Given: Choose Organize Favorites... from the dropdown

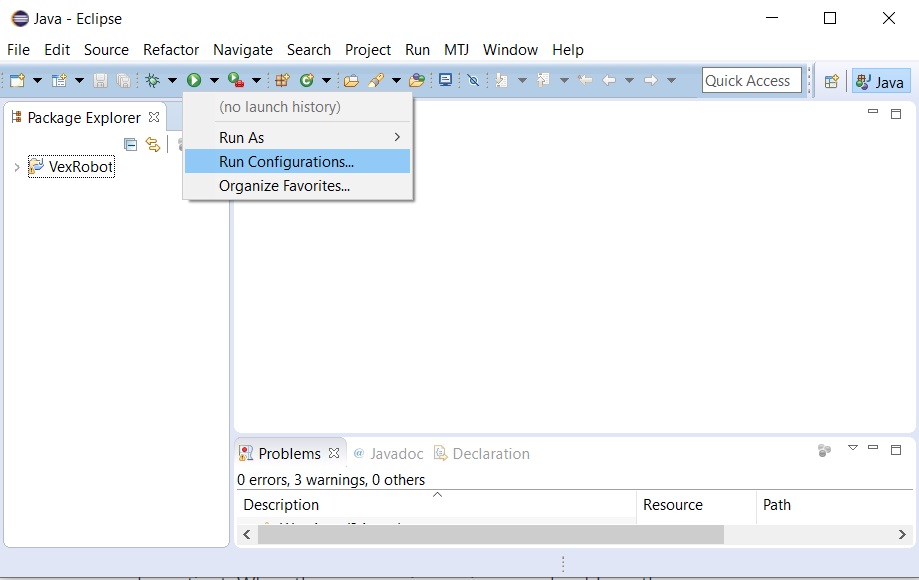Looking at the screenshot, I should [x=298, y=186].
